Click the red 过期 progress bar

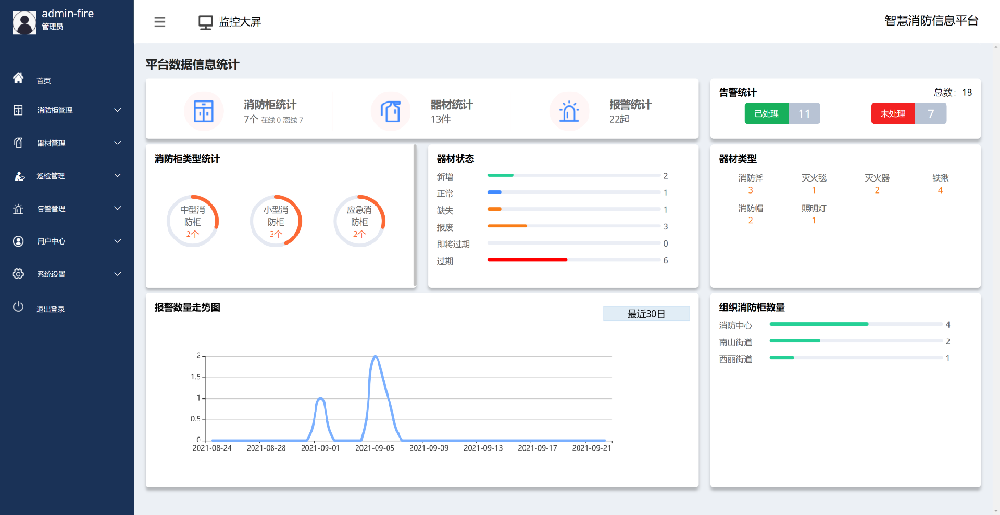click(527, 260)
